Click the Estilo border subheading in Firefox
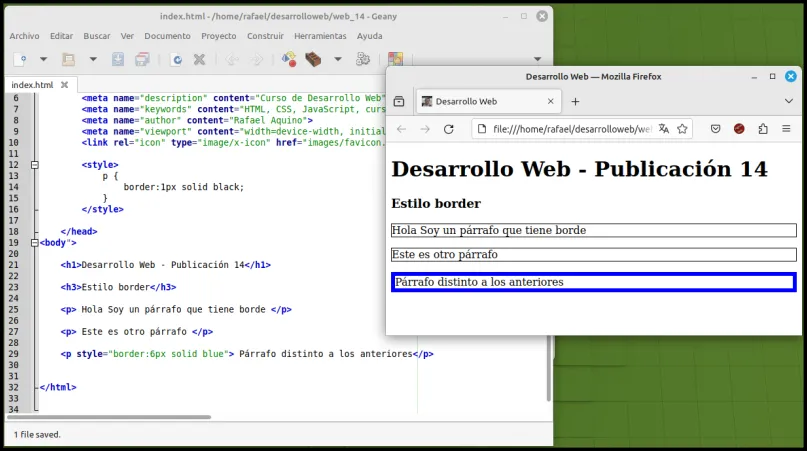This screenshot has height=451, width=807. [x=436, y=204]
